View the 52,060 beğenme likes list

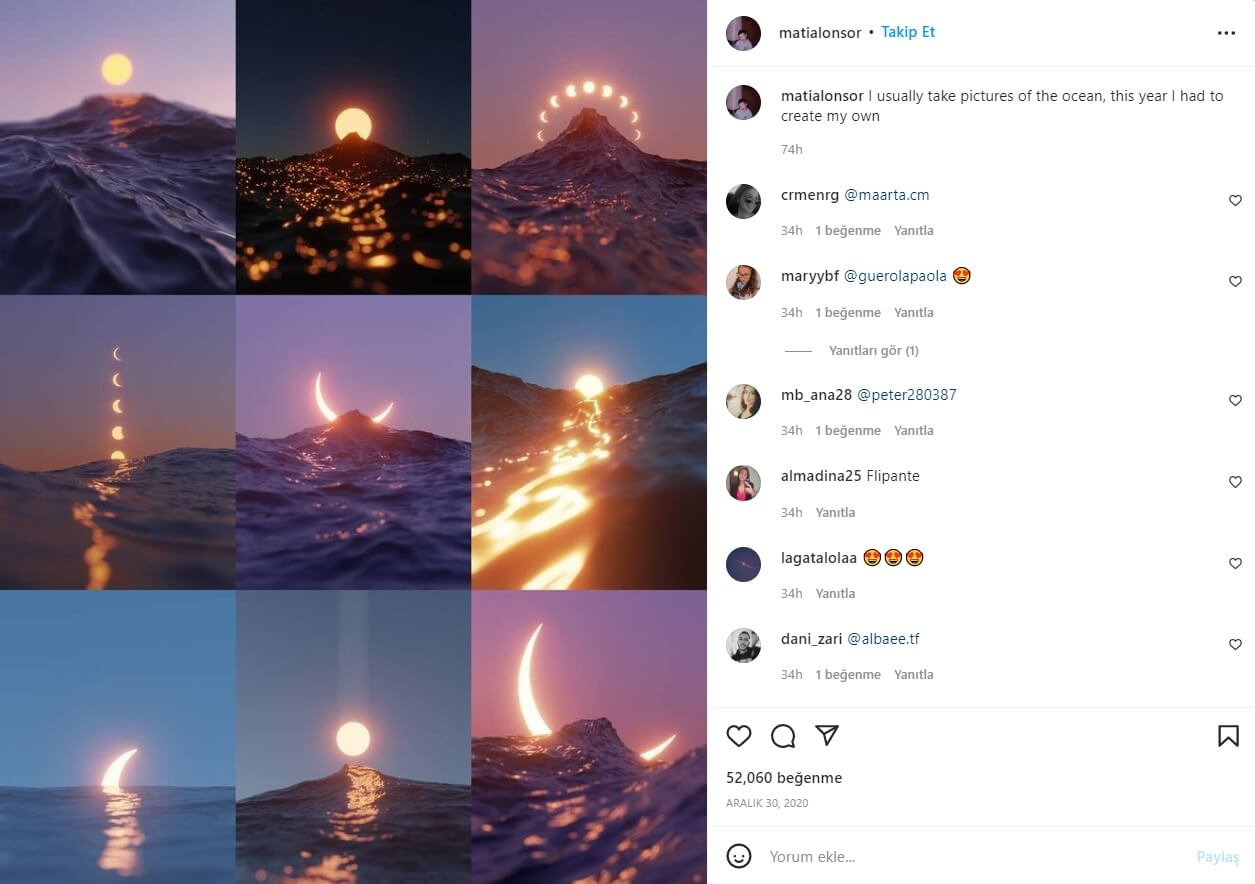click(x=784, y=778)
